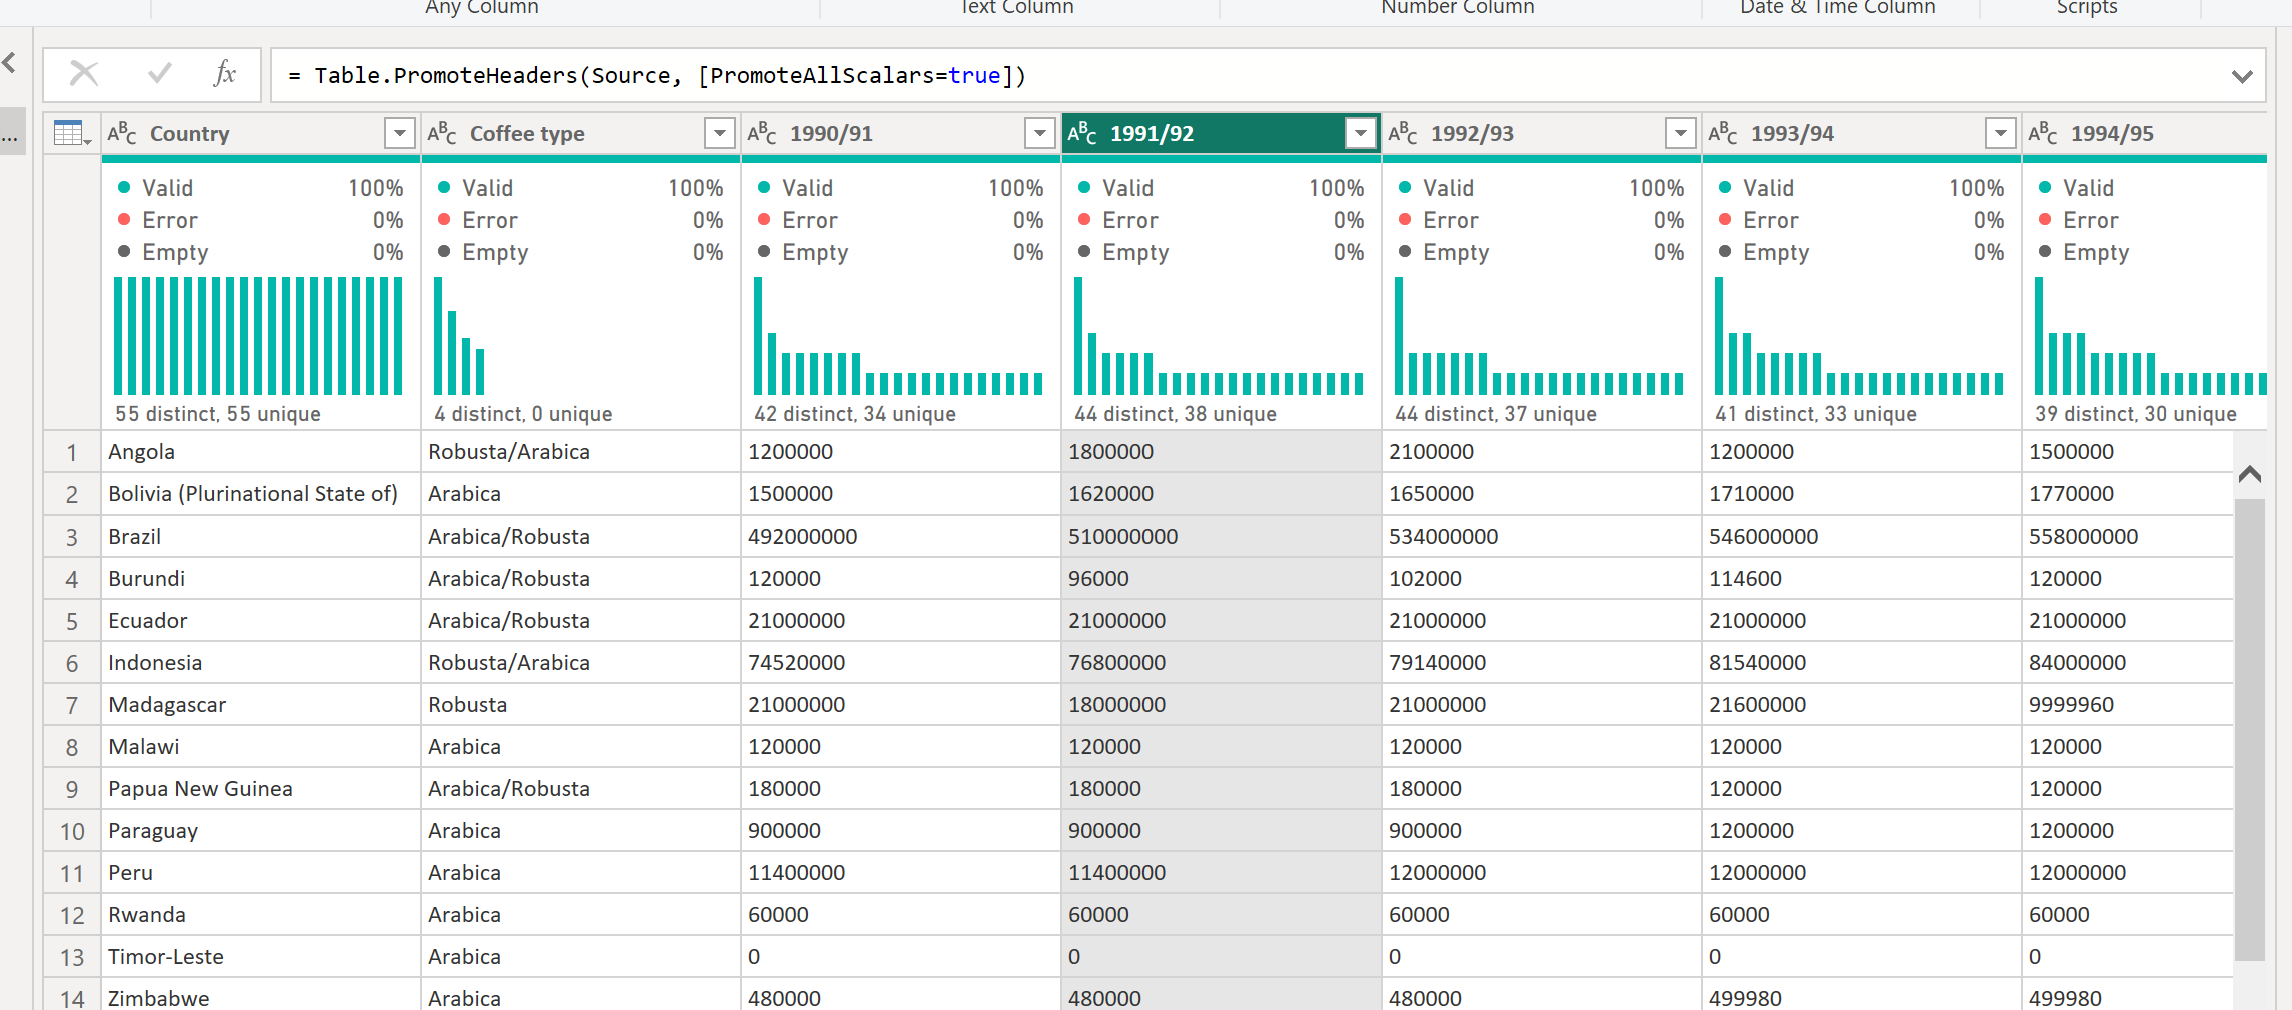
Task: Open the 1993/94 column filter dropdown
Action: tap(2000, 133)
